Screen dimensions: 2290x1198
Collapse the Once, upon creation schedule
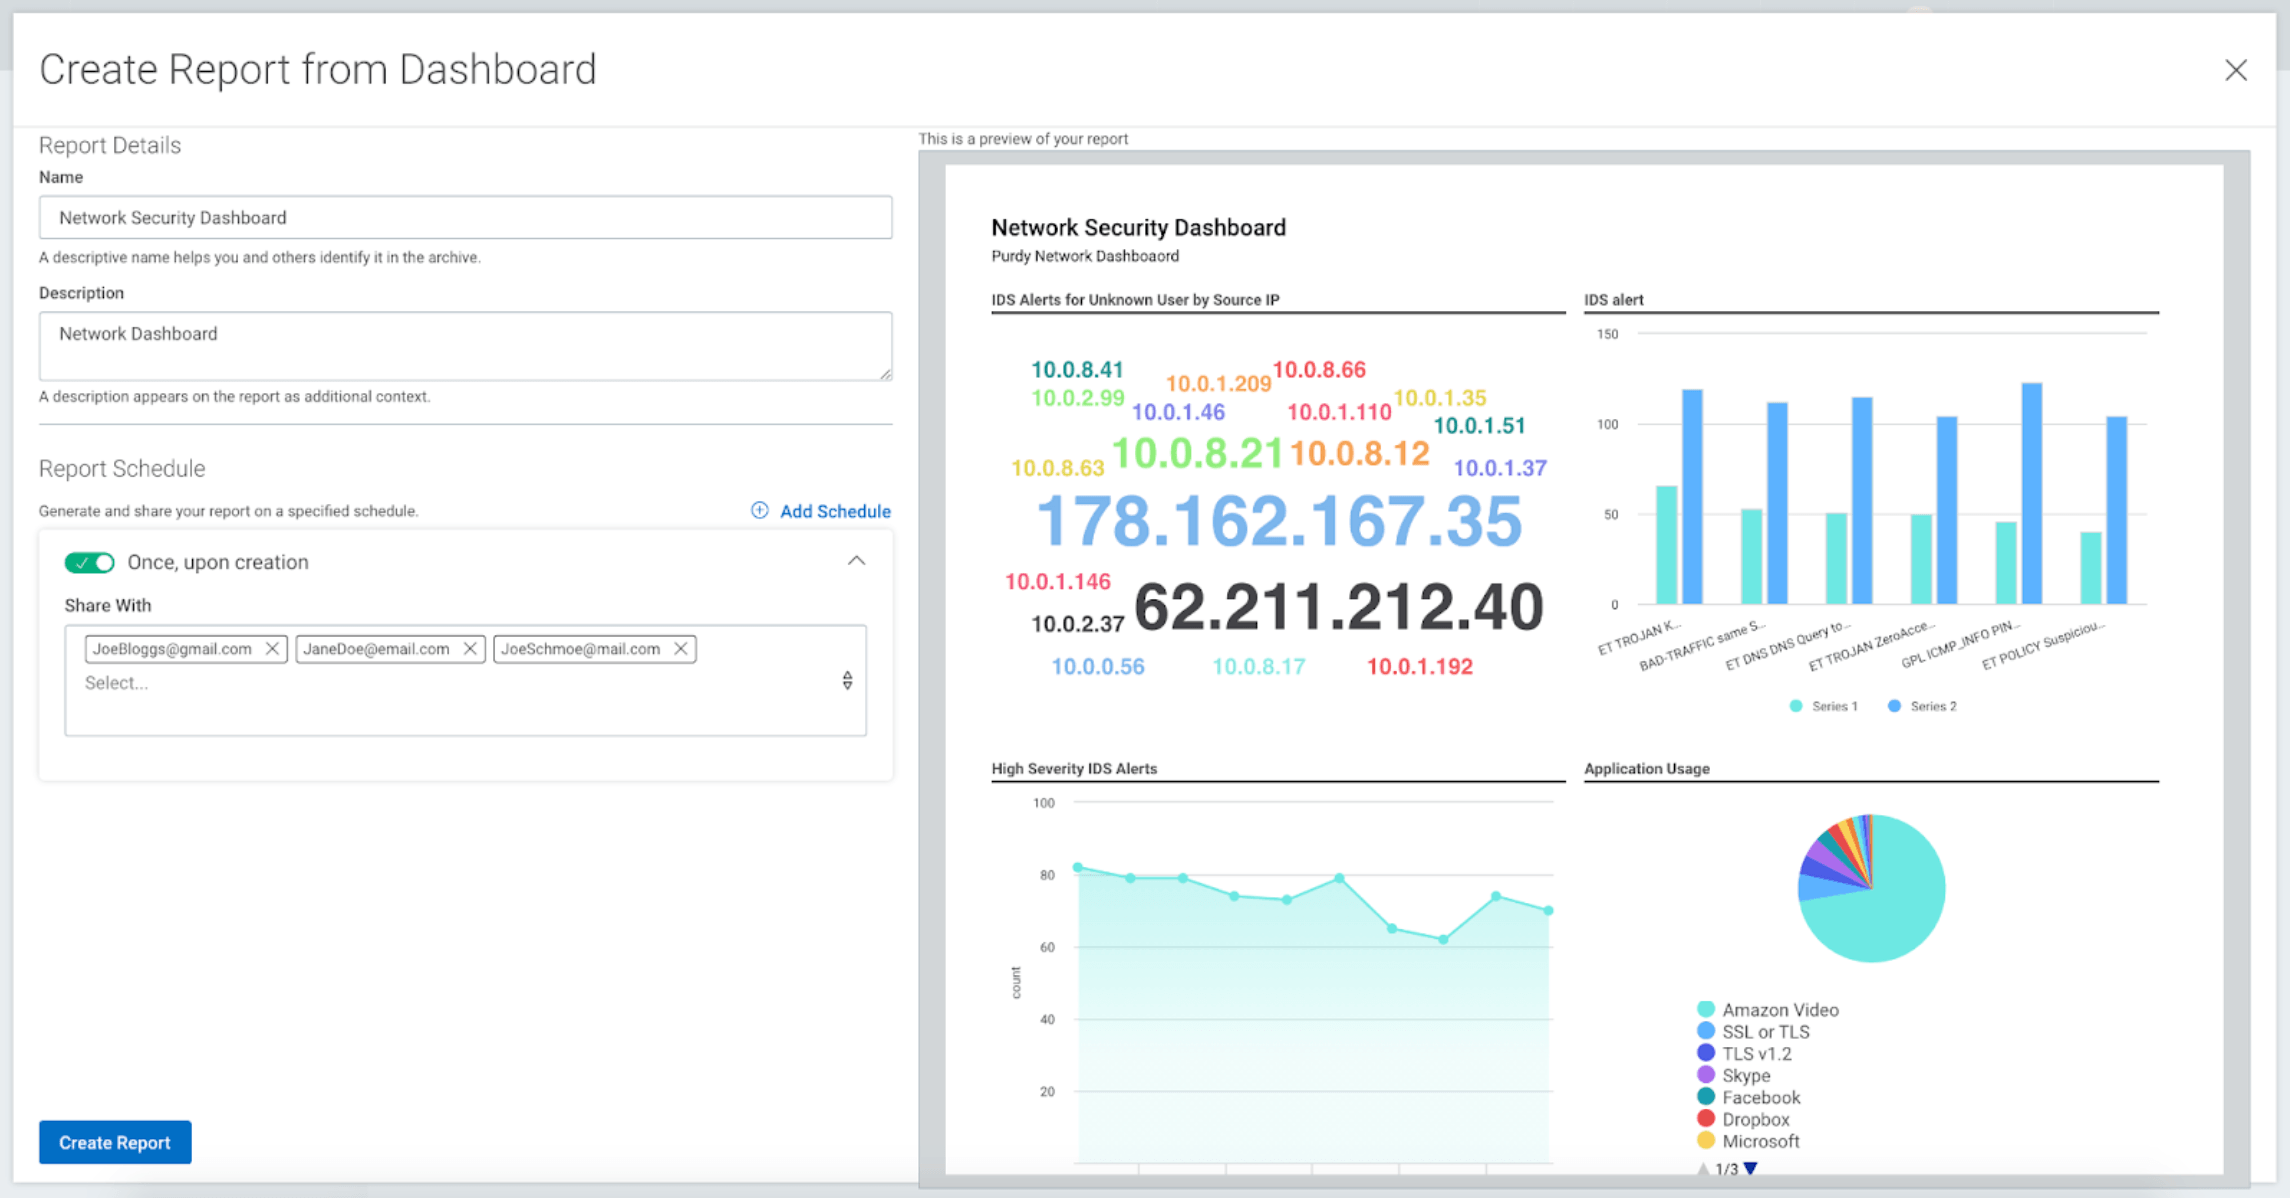tap(856, 561)
